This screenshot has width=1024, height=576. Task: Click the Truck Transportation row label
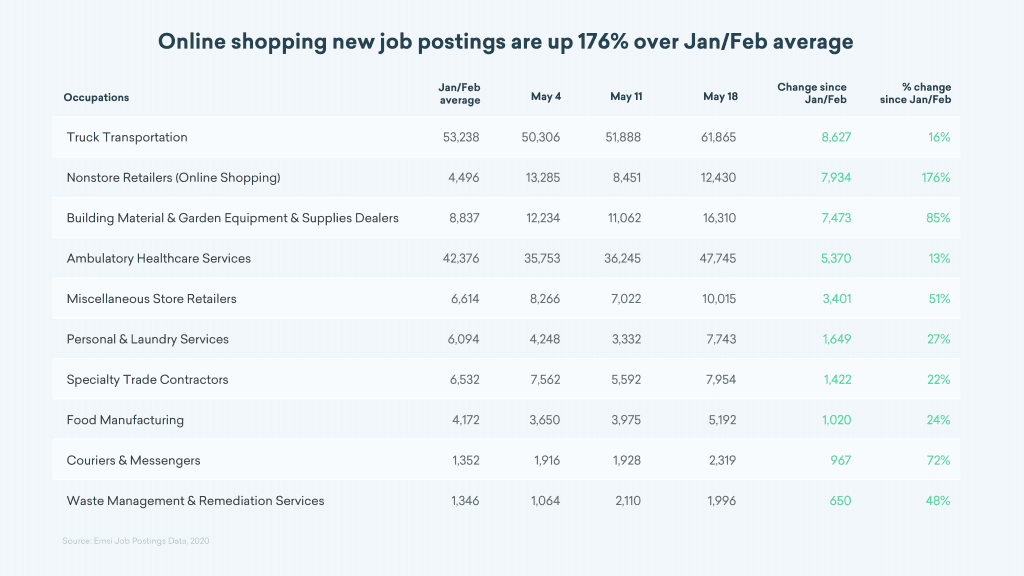click(x=127, y=137)
